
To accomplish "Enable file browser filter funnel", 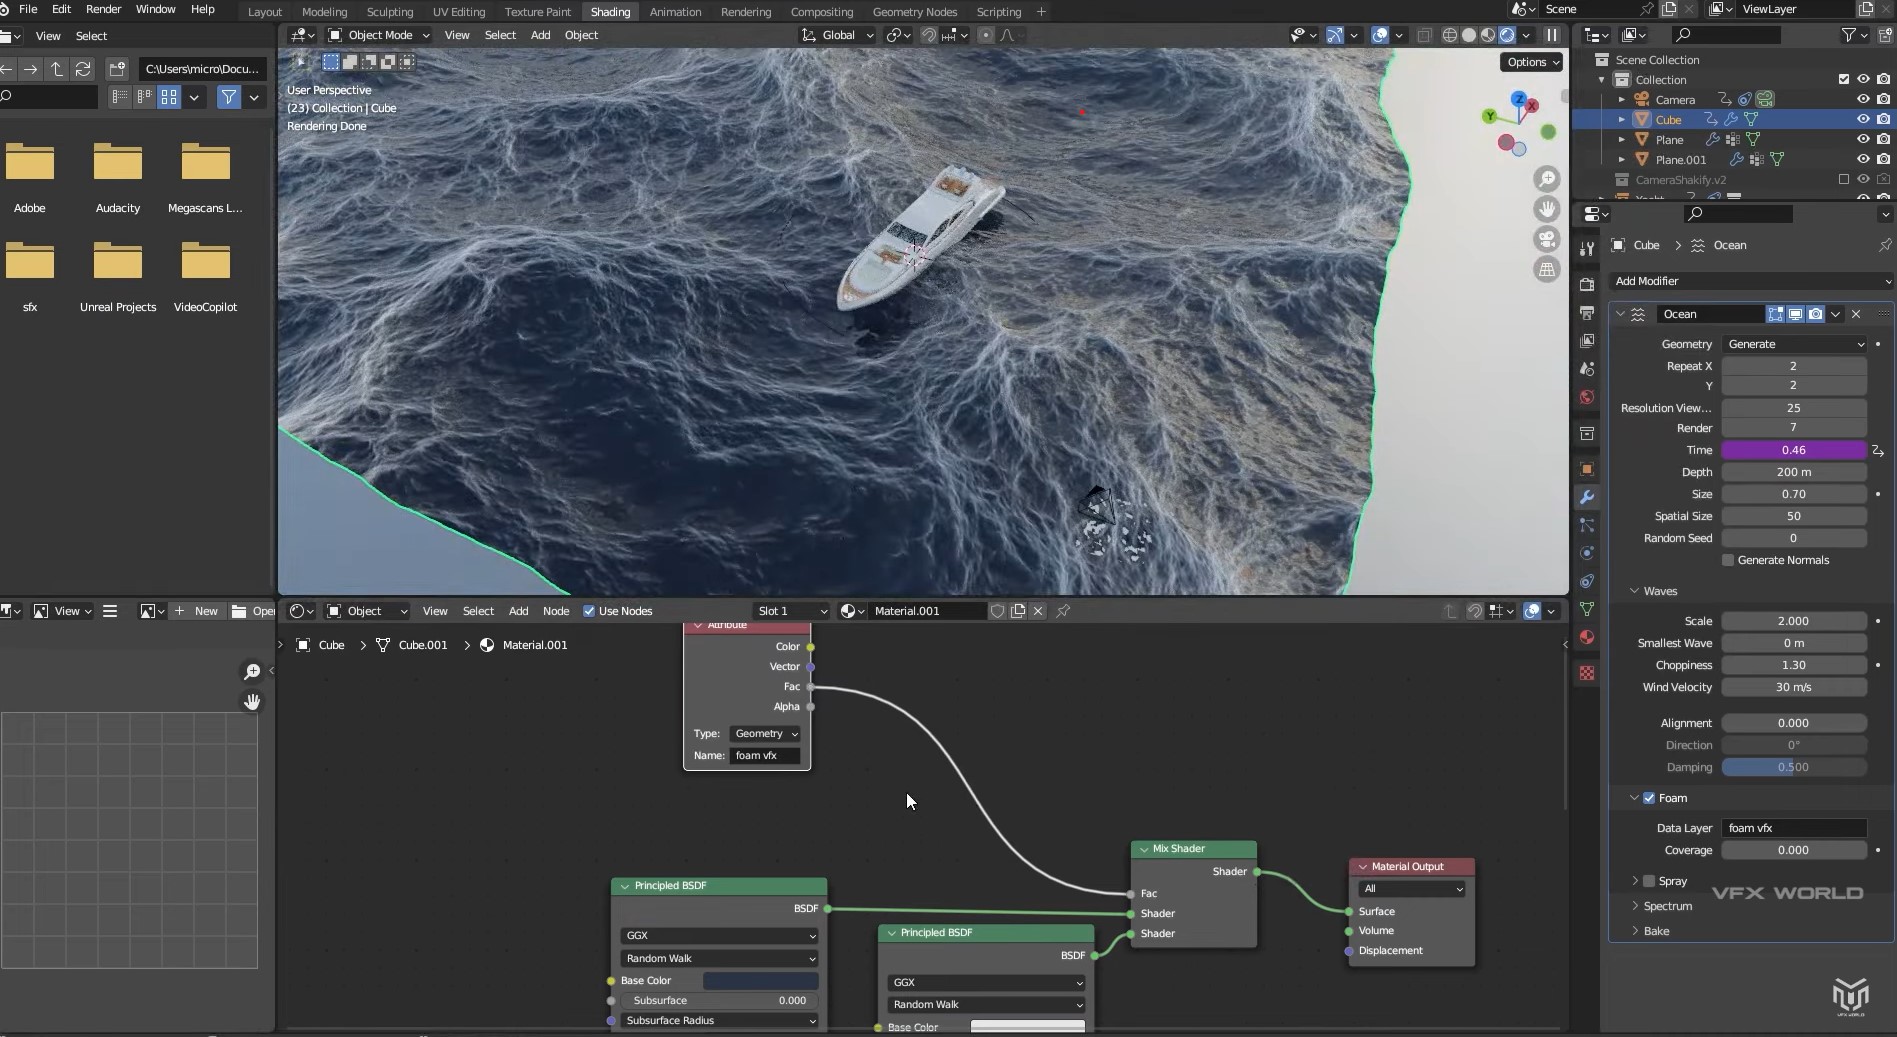I will tap(229, 97).
